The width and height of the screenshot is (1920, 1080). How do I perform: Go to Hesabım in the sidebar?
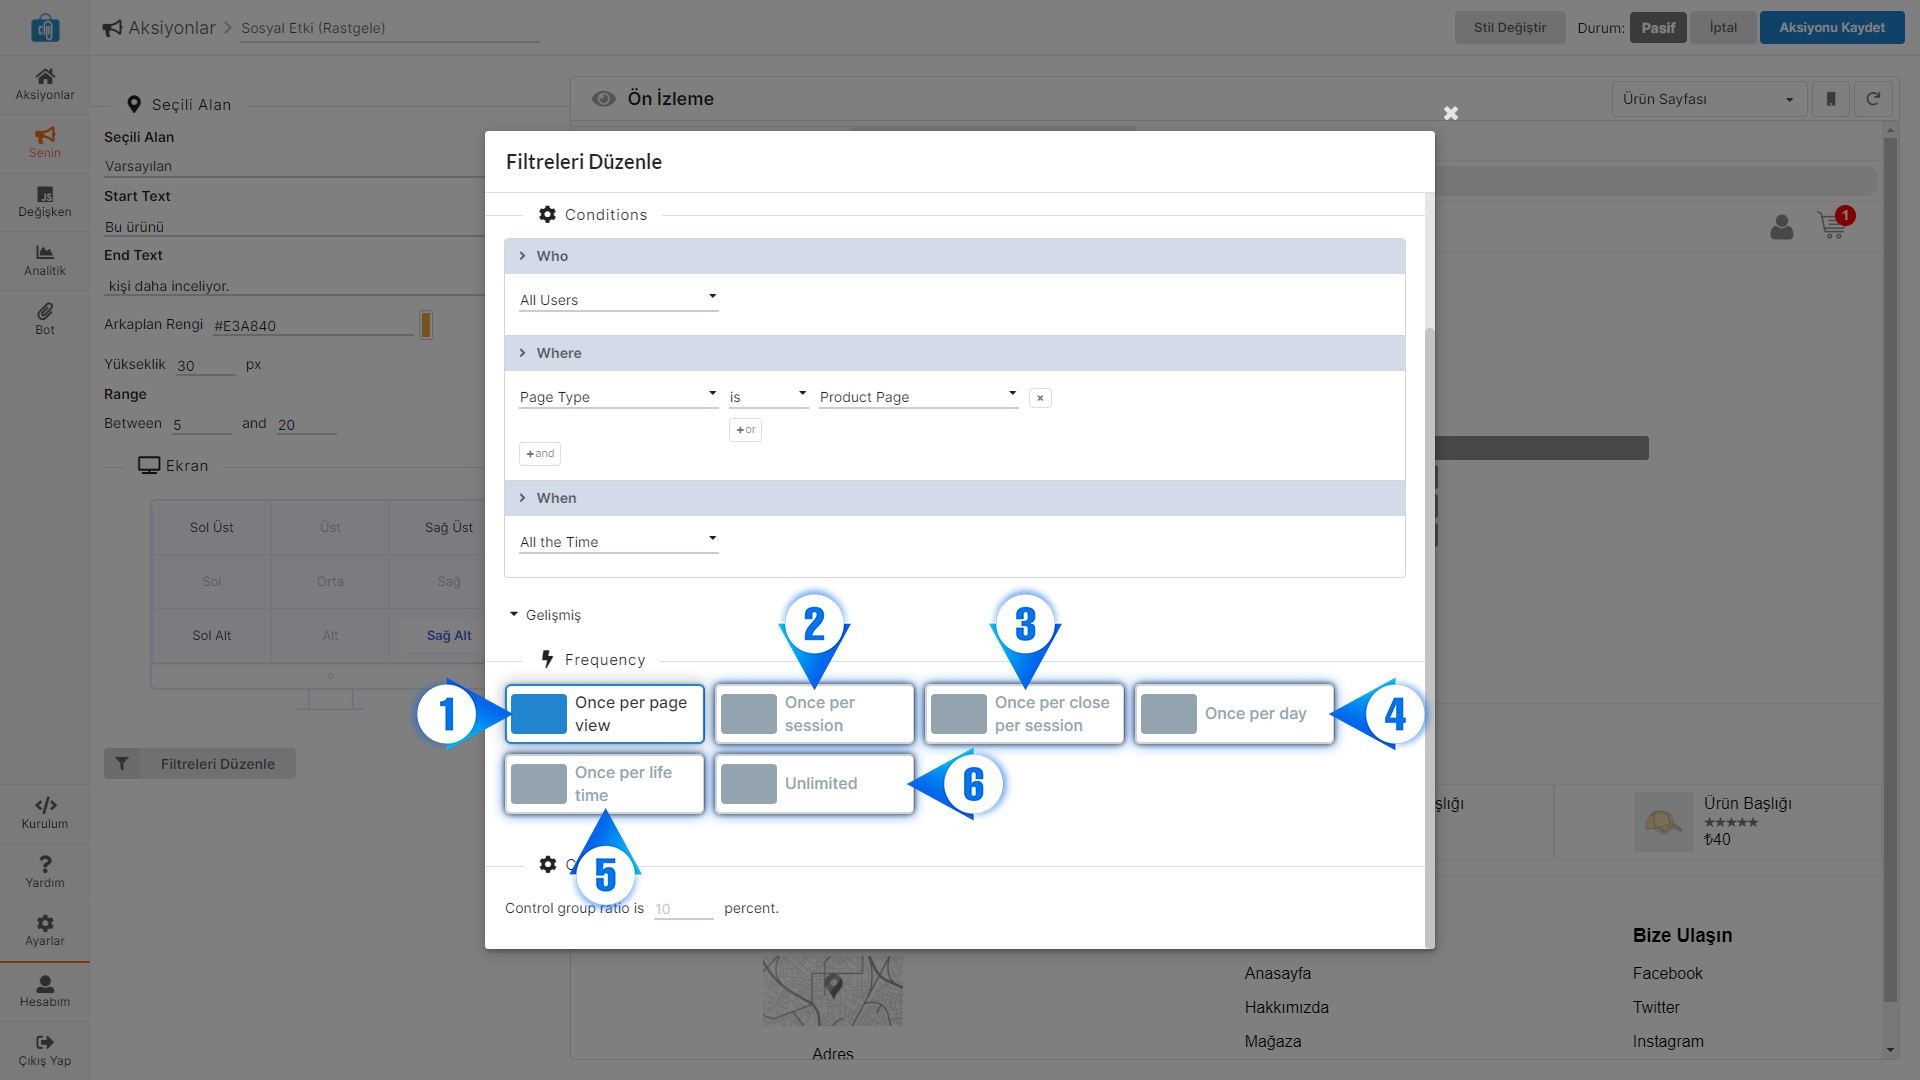[44, 990]
